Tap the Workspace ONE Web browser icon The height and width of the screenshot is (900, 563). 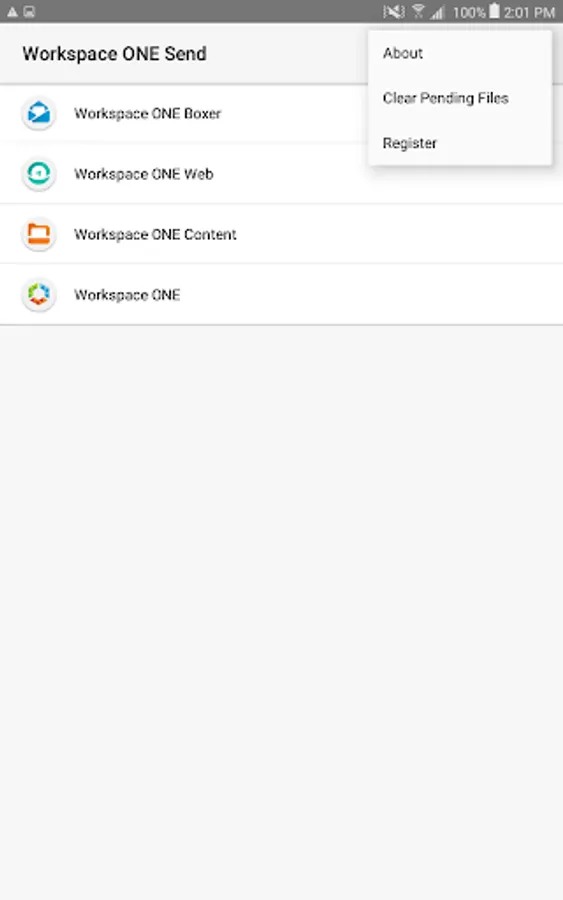pos(38,173)
